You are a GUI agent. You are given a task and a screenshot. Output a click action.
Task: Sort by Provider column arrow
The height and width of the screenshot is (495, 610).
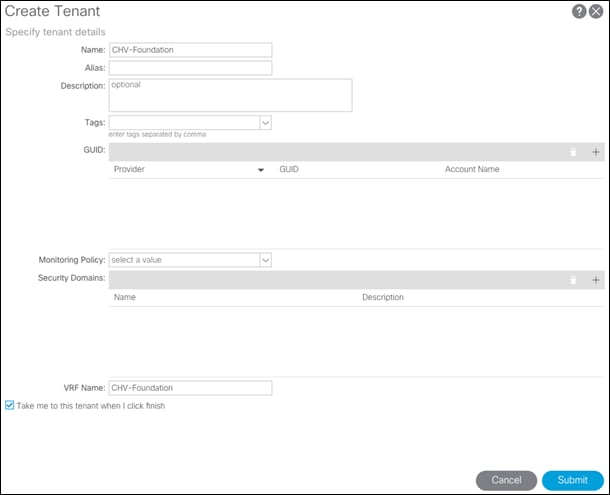(x=261, y=170)
